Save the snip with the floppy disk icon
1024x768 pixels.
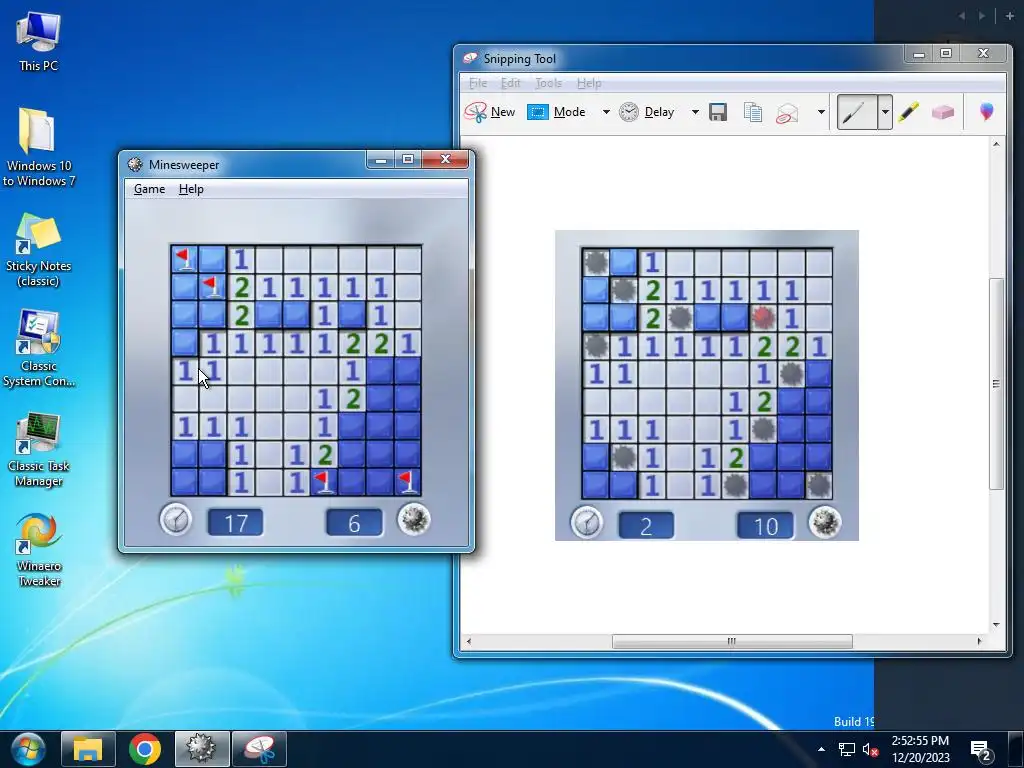tap(718, 112)
